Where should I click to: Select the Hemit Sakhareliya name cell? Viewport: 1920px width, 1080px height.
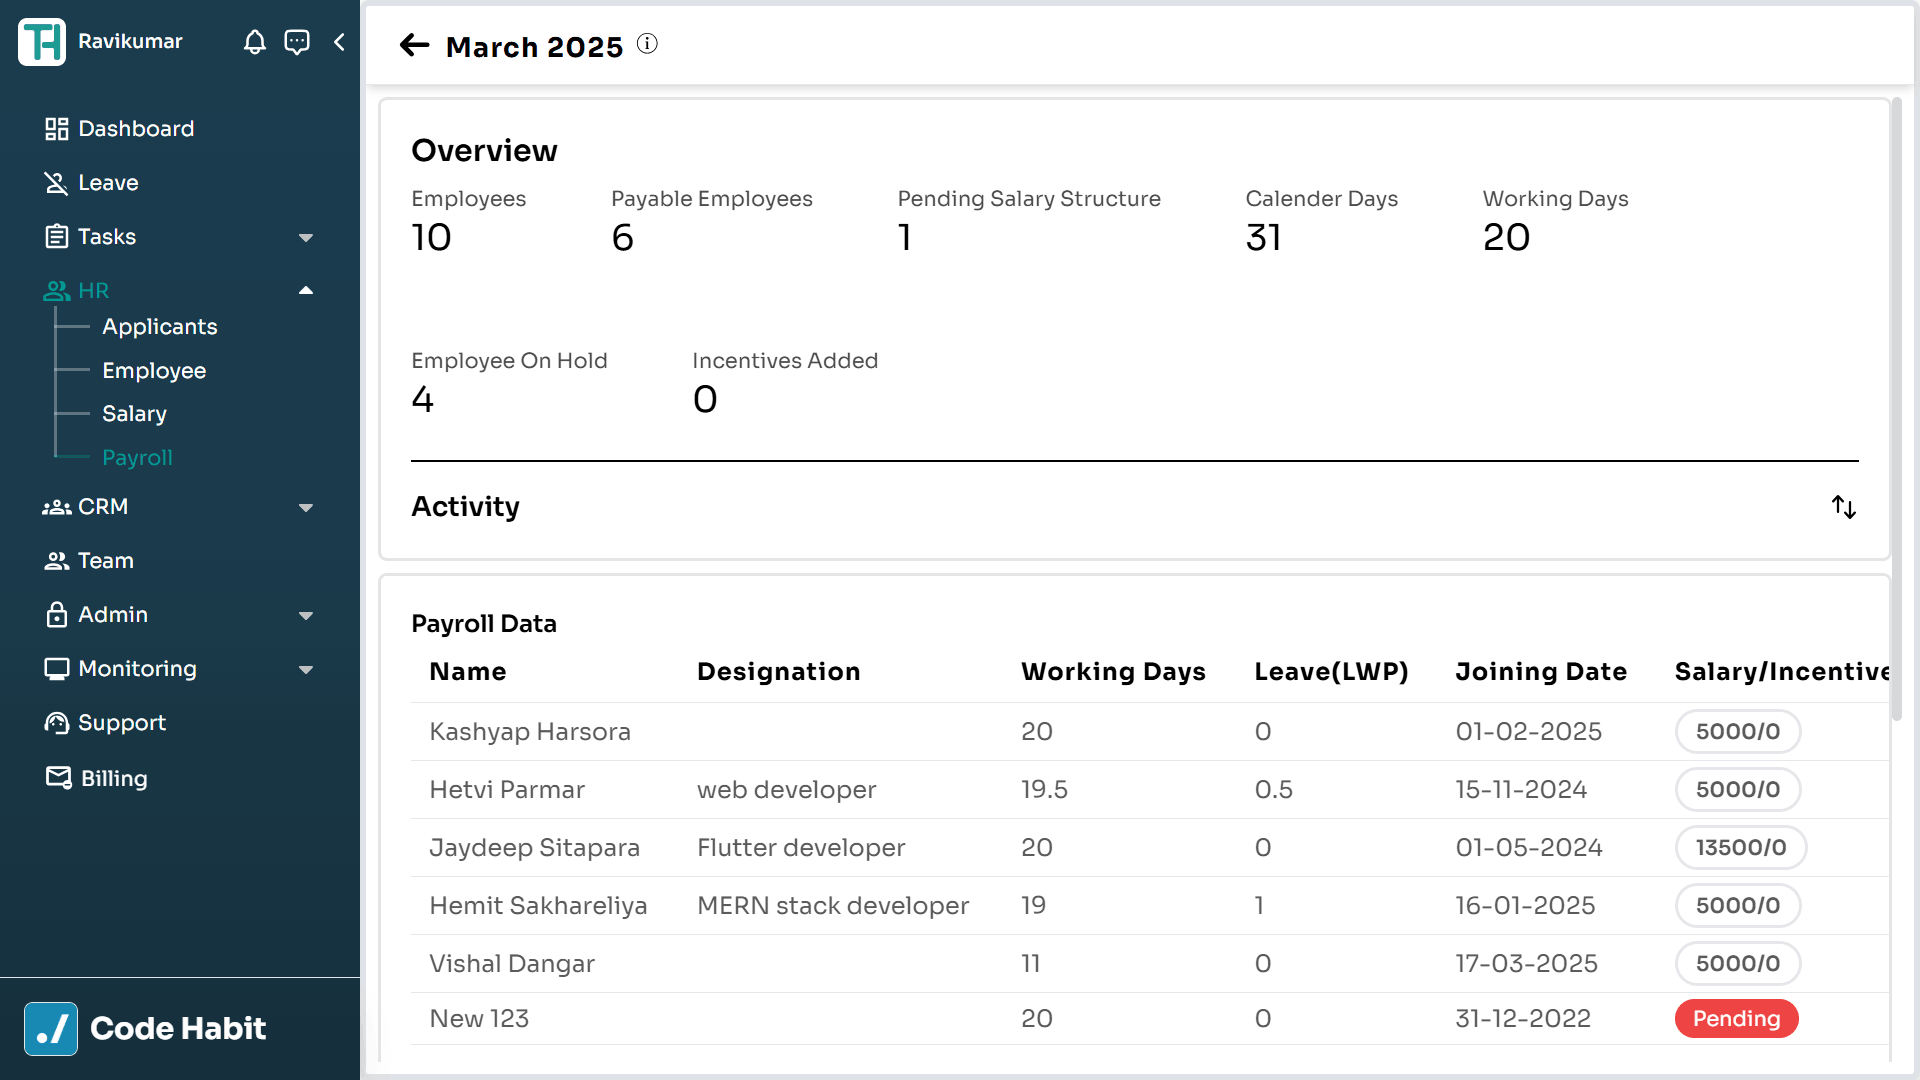538,906
